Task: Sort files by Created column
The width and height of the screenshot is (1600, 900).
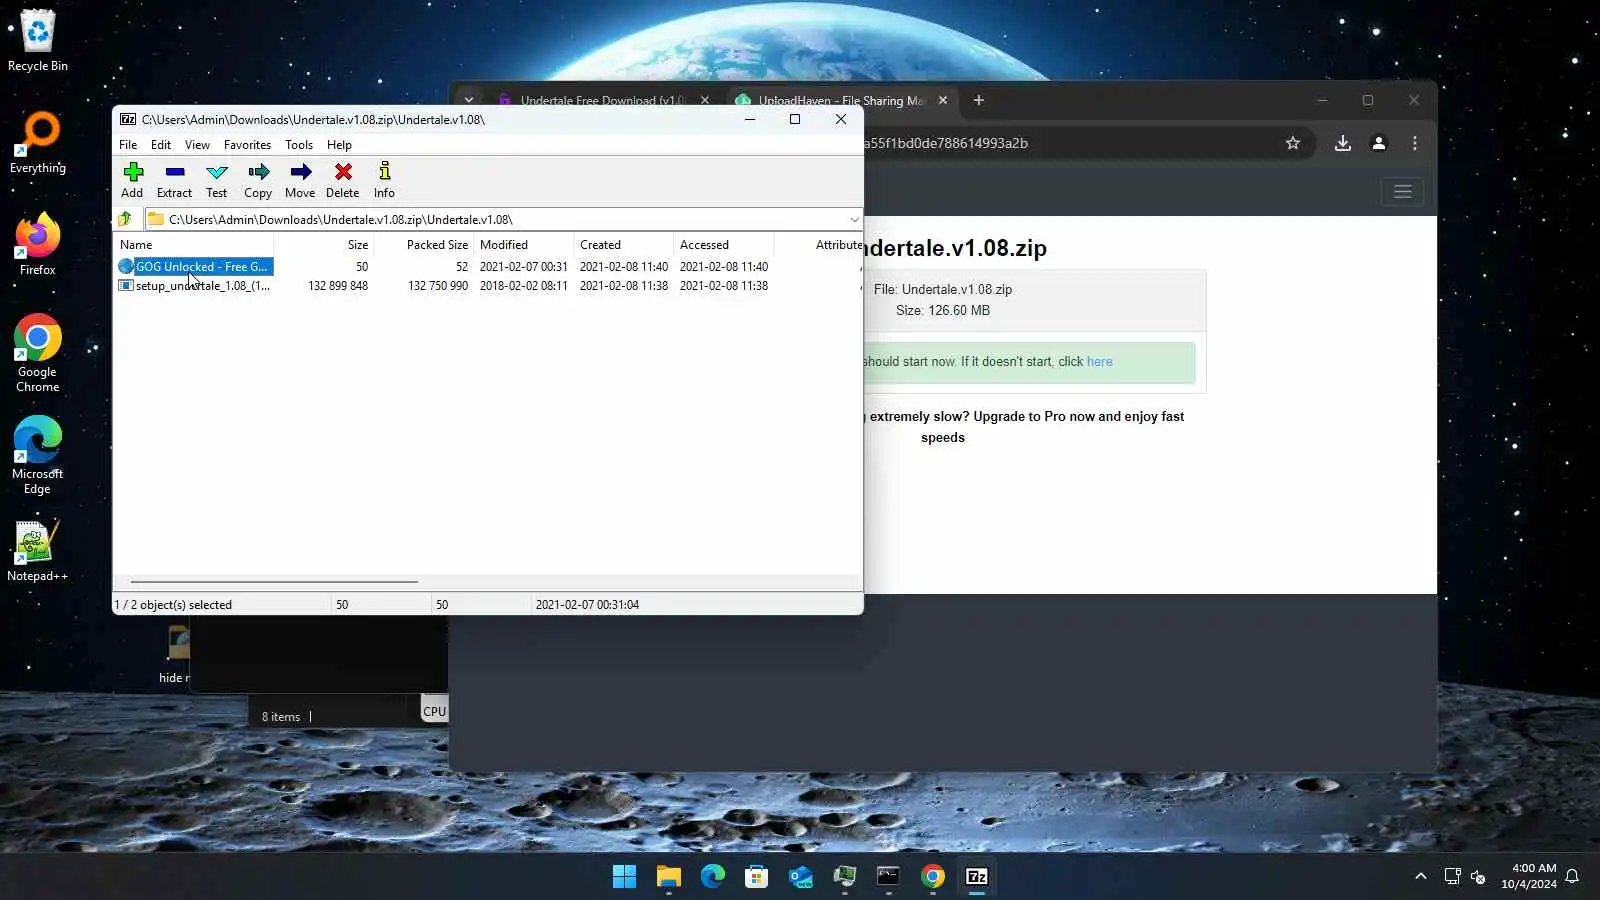Action: point(624,245)
